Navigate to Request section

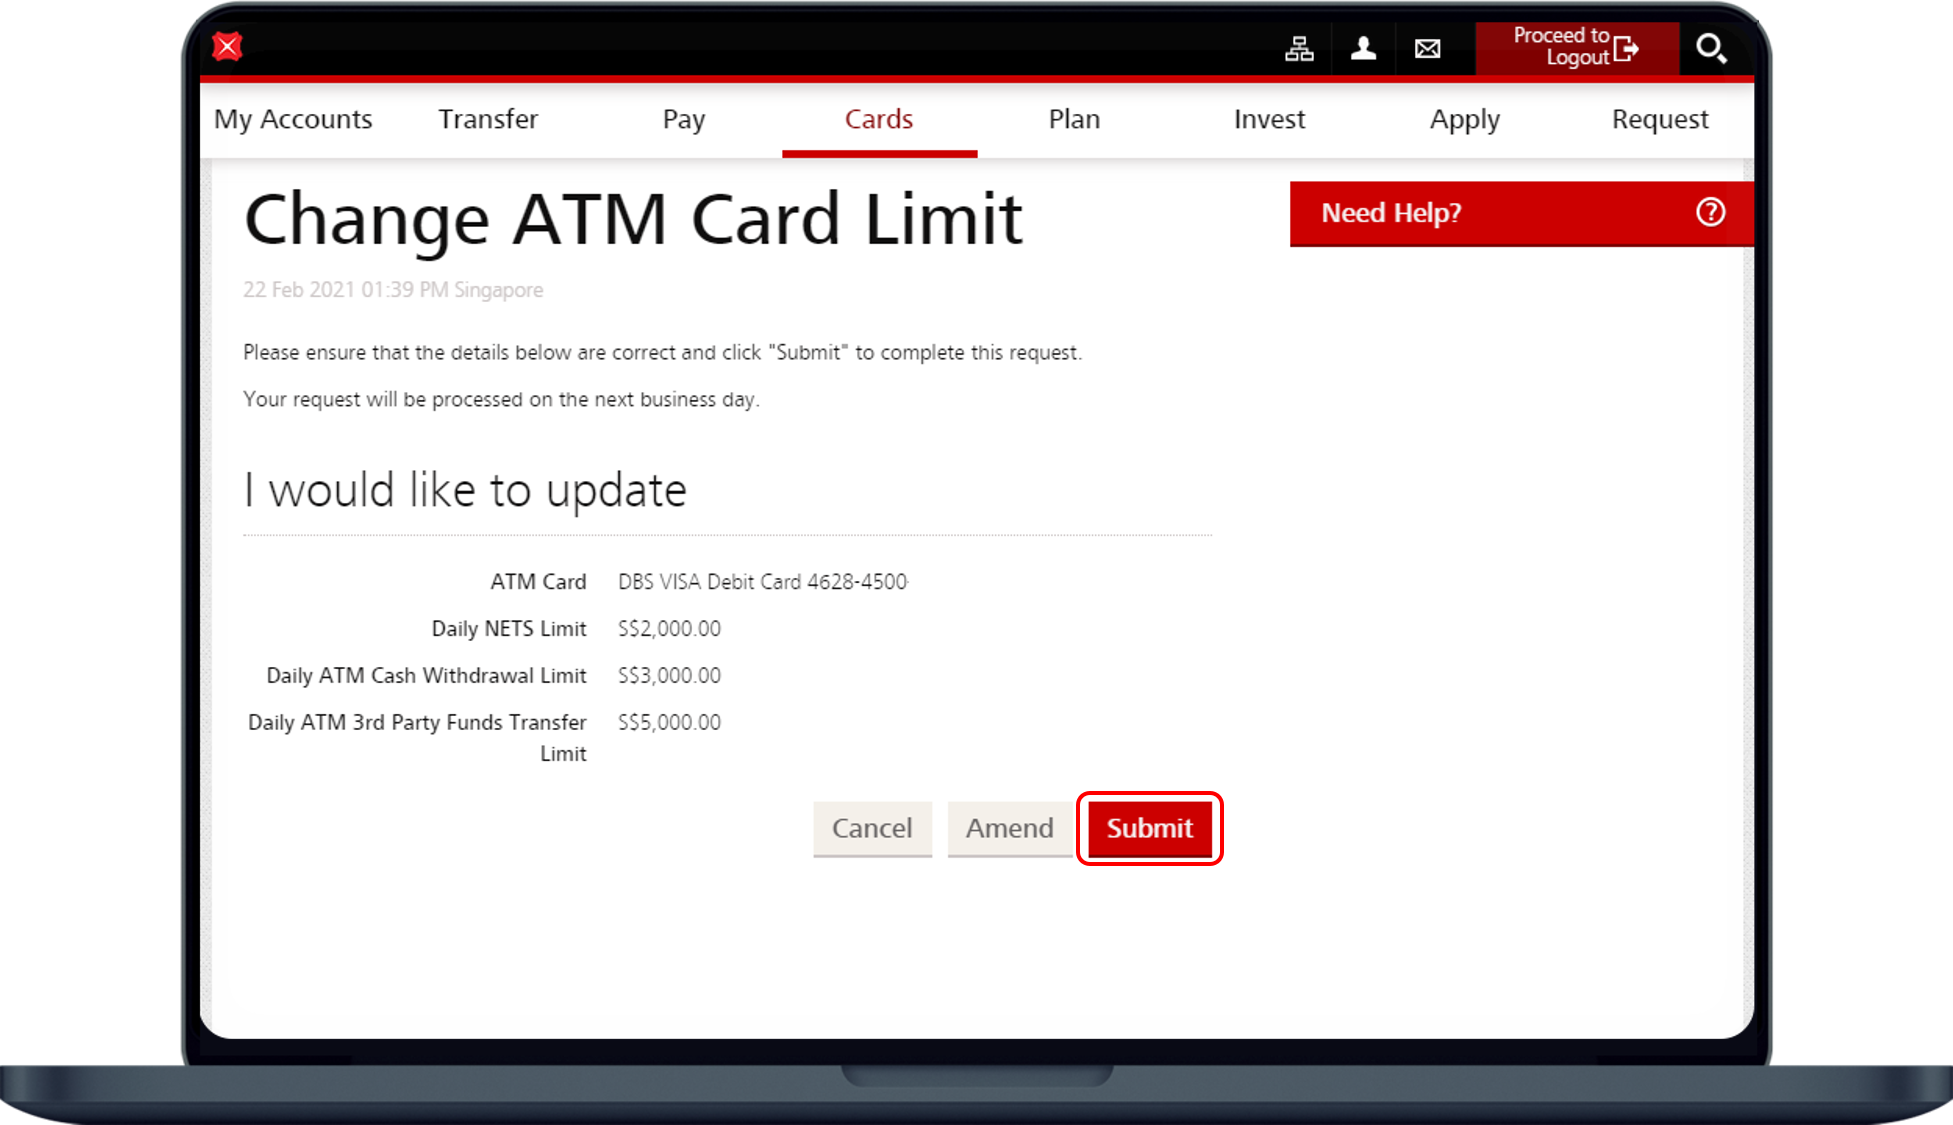coord(1659,119)
